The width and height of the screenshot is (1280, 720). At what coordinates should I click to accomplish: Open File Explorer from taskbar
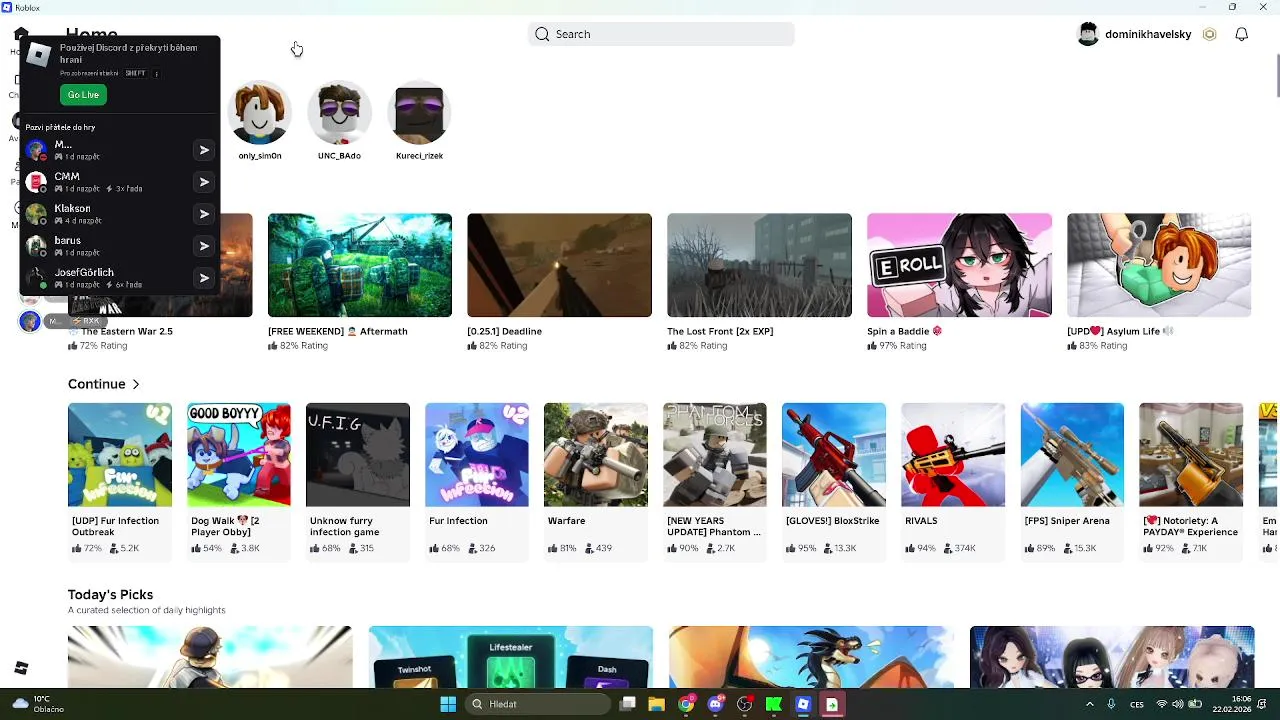pyautogui.click(x=657, y=704)
